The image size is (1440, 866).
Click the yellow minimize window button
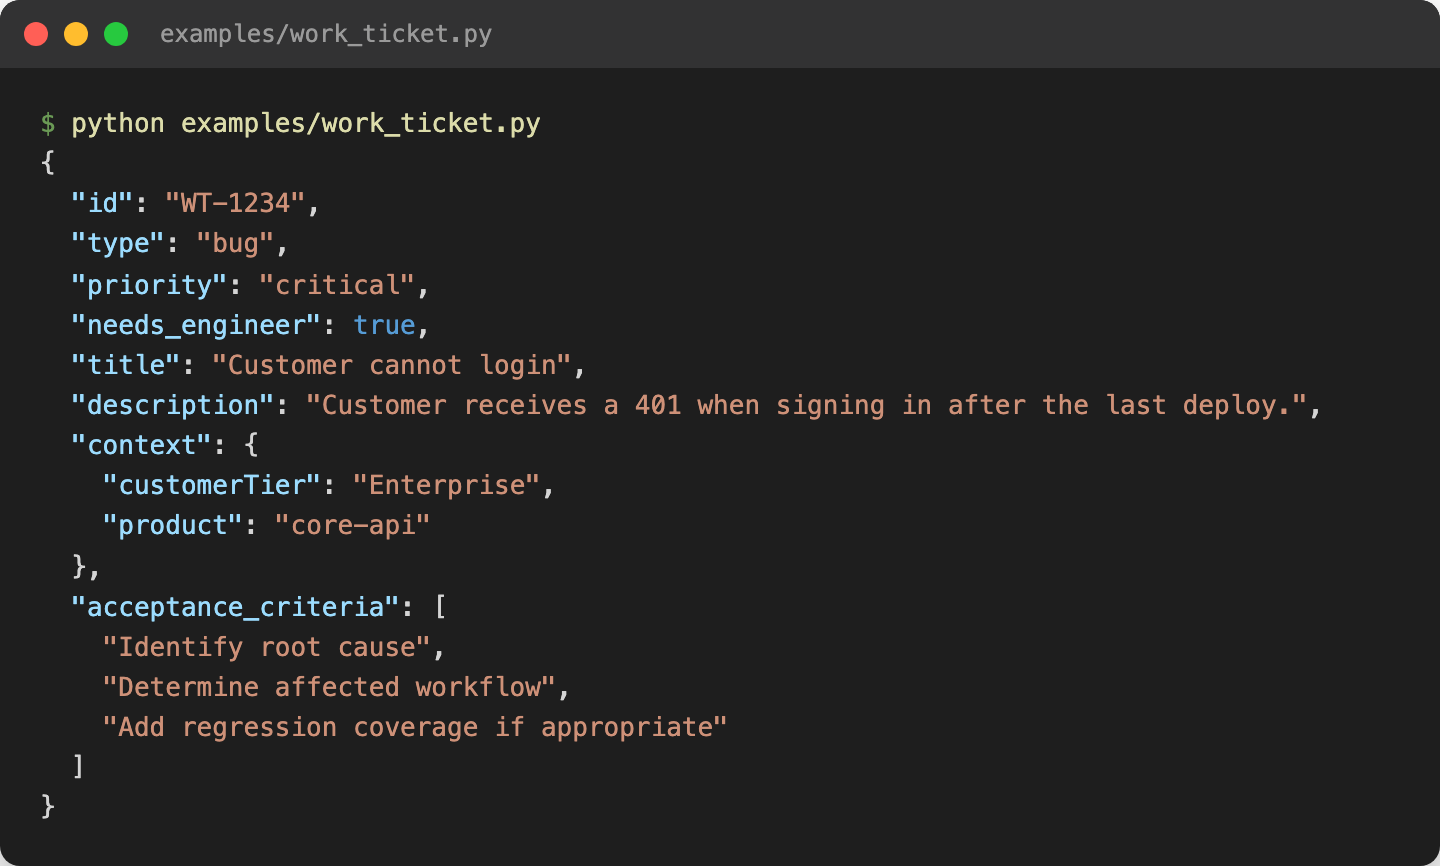[x=76, y=34]
